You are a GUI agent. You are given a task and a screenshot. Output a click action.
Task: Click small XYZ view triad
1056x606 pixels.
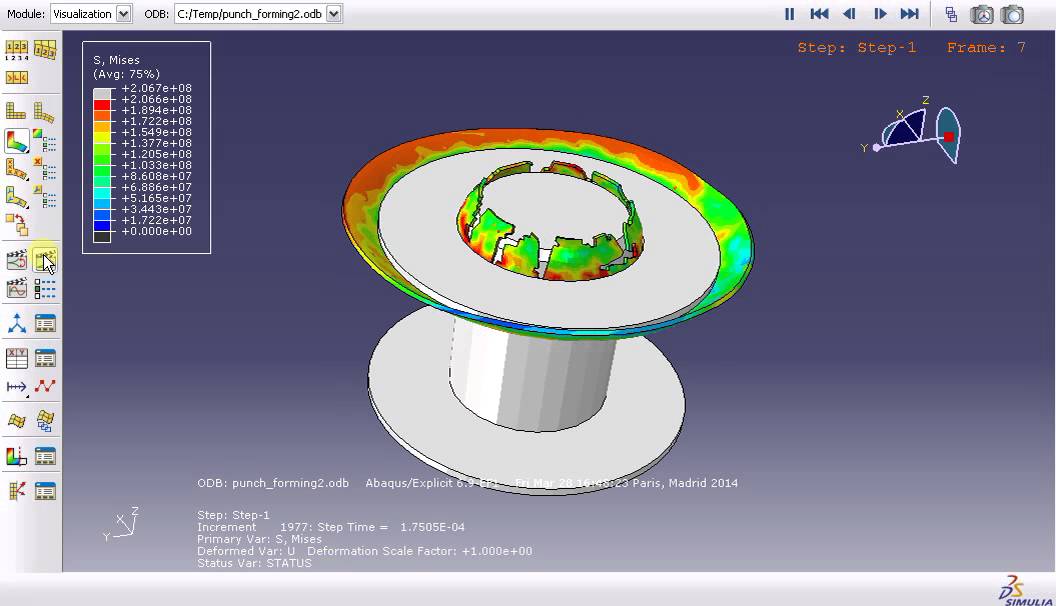[x=121, y=524]
